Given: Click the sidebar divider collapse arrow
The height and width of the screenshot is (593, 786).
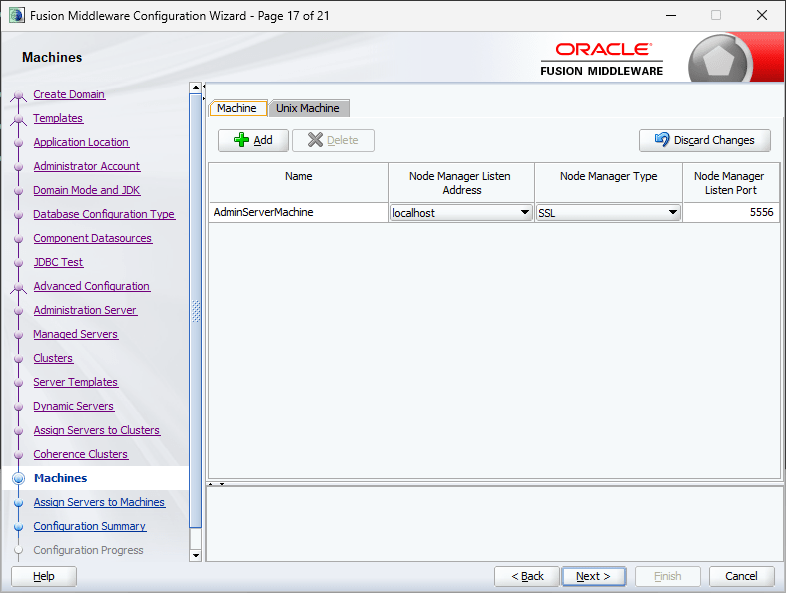Looking at the screenshot, I should pos(204,87).
